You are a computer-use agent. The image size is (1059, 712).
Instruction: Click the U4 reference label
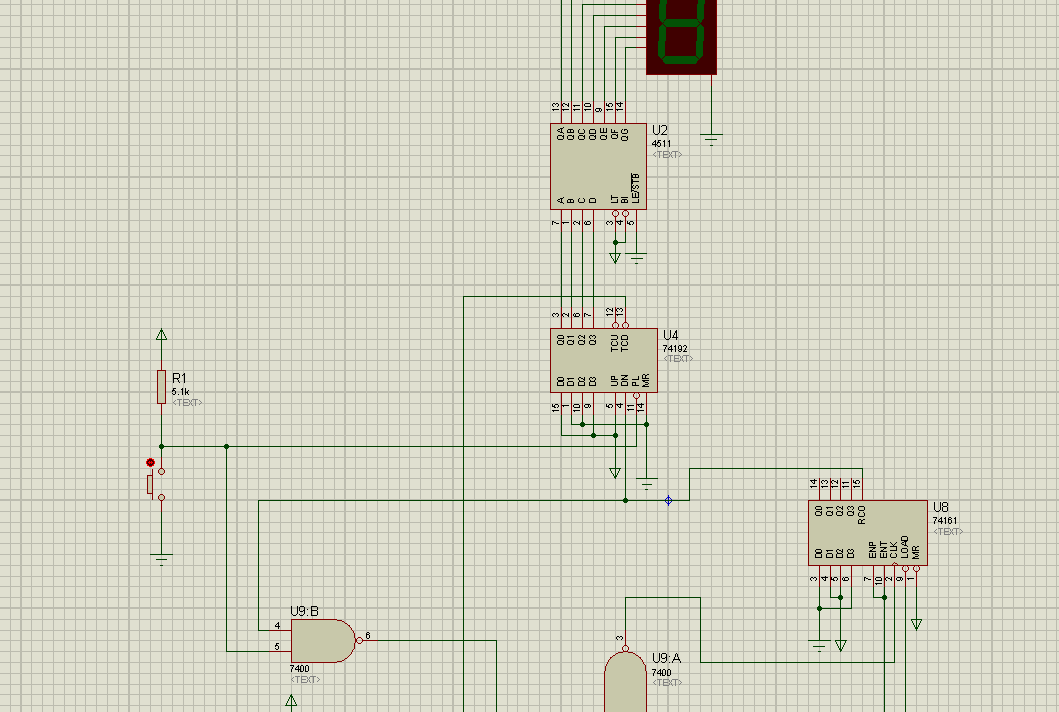pos(671,335)
